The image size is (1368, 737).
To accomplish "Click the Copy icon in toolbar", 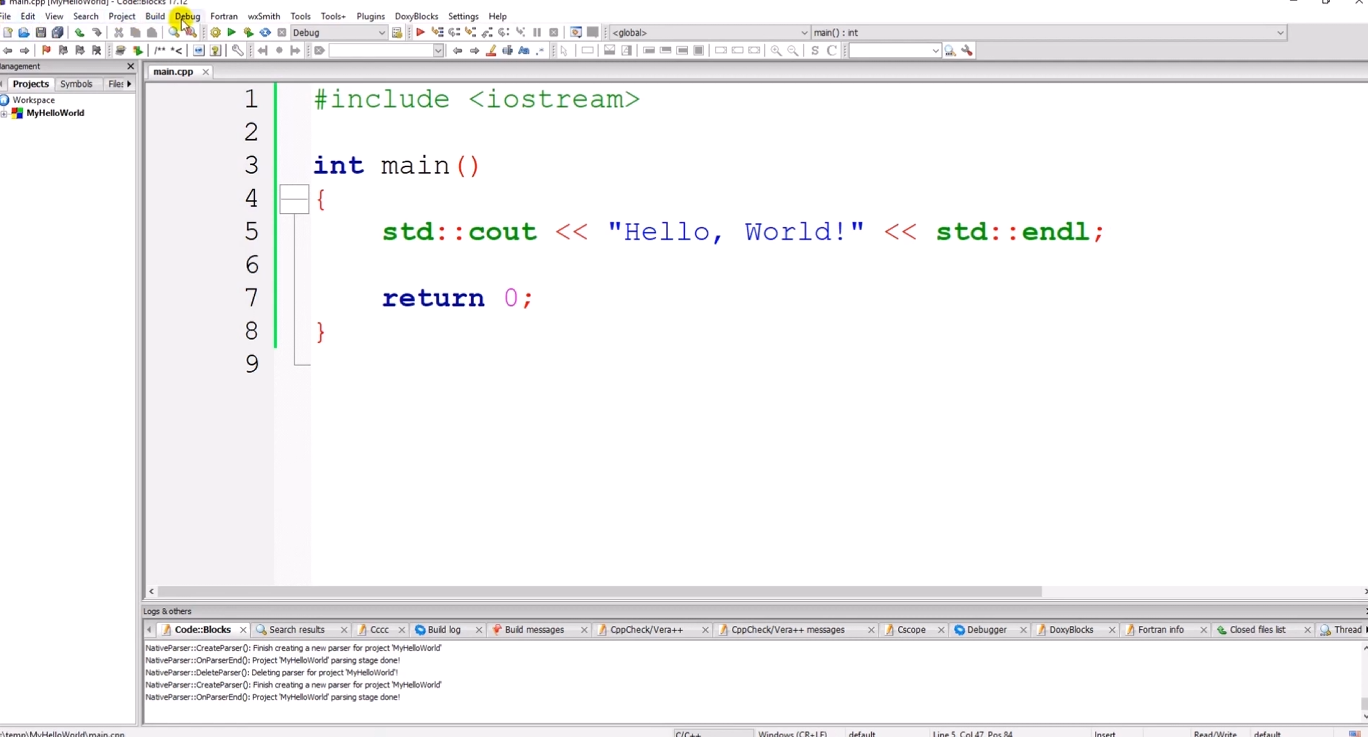I will 136,33.
